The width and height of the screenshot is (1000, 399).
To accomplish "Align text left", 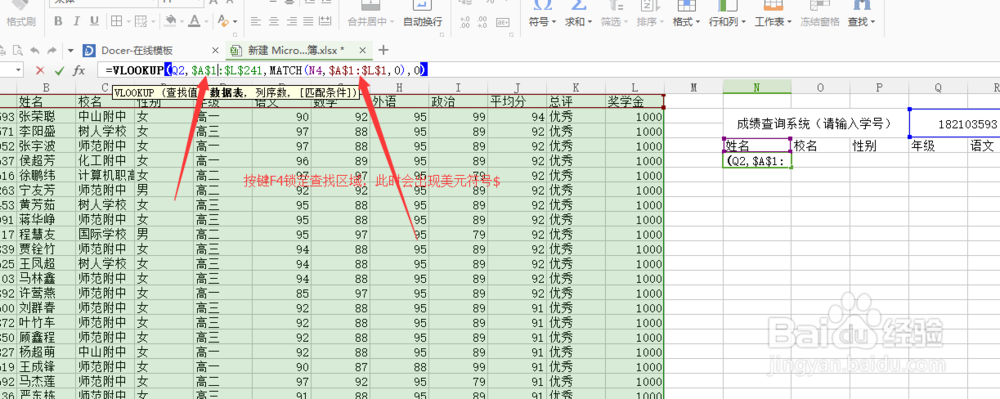I will pos(256,21).
